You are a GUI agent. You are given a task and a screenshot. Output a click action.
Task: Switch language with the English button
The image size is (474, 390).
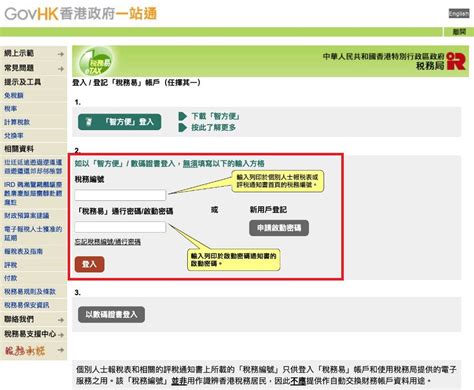click(459, 13)
